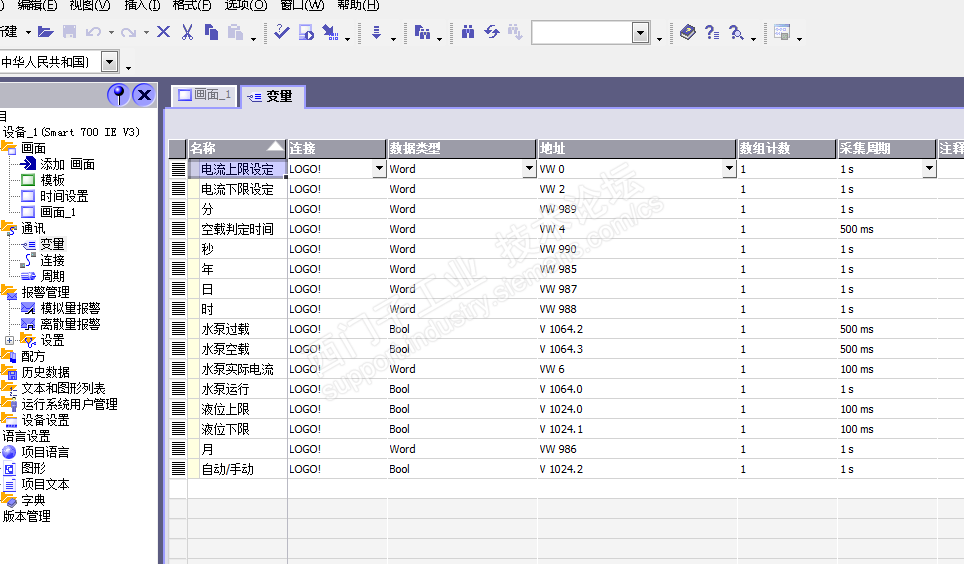Sort table by 名称 column header
The height and width of the screenshot is (564, 964).
[x=237, y=148]
